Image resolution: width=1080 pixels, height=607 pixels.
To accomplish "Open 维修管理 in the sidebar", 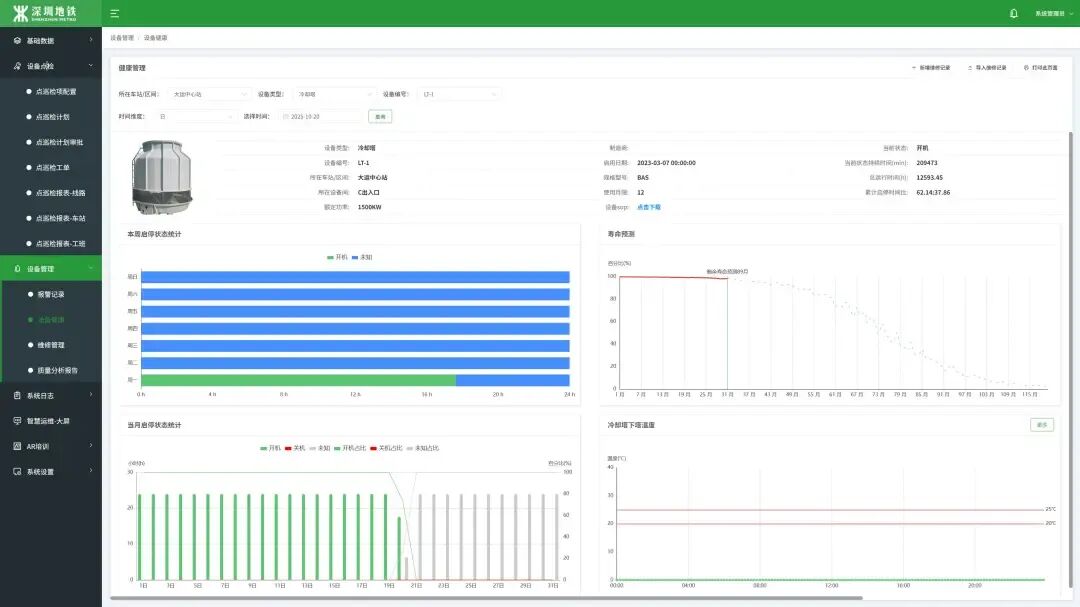I will pyautogui.click(x=51, y=345).
